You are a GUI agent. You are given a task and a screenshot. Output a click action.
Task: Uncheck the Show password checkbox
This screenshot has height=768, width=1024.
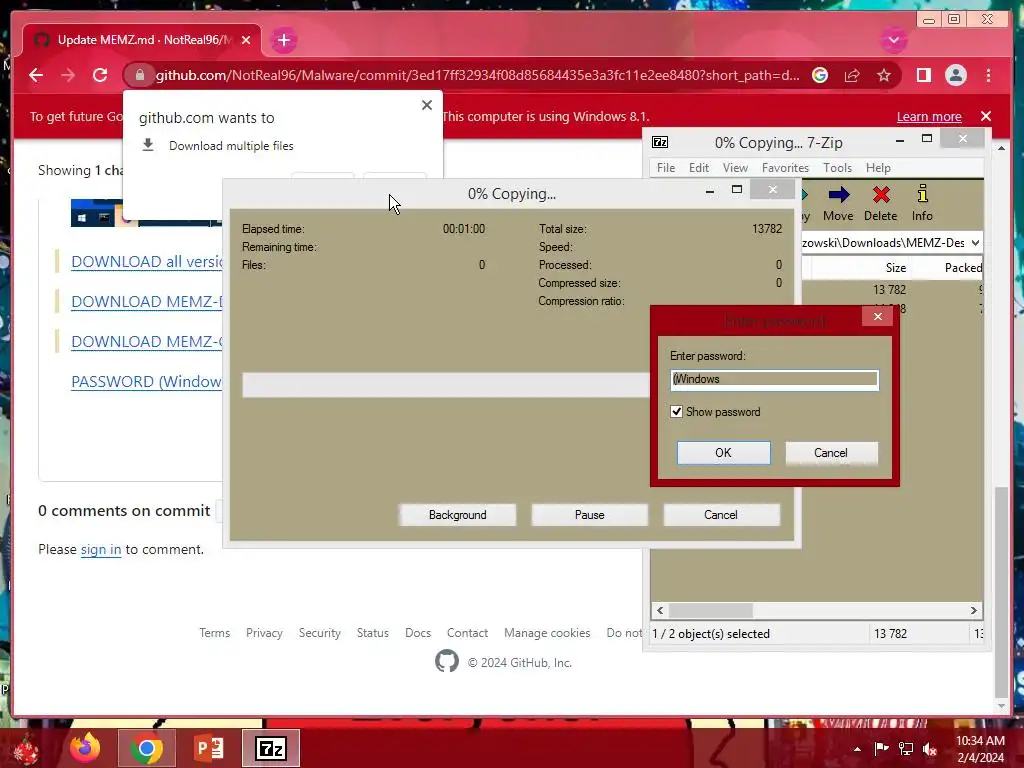click(x=677, y=411)
